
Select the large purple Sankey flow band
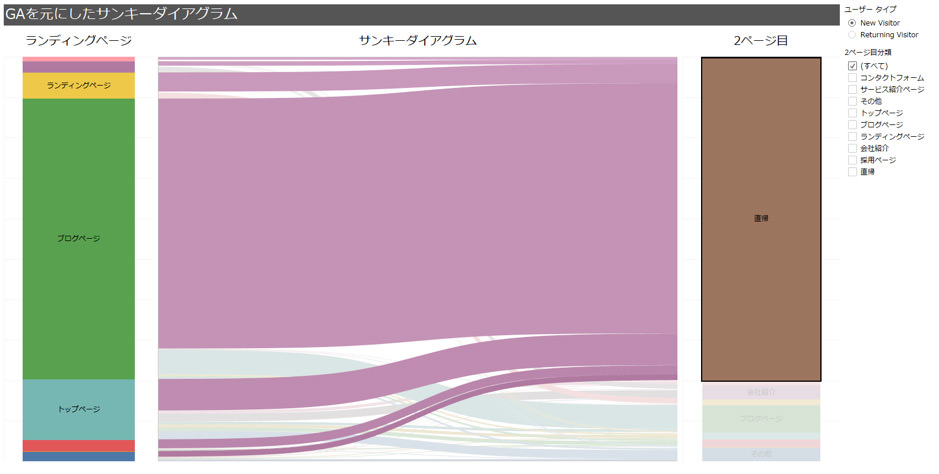tap(417, 215)
